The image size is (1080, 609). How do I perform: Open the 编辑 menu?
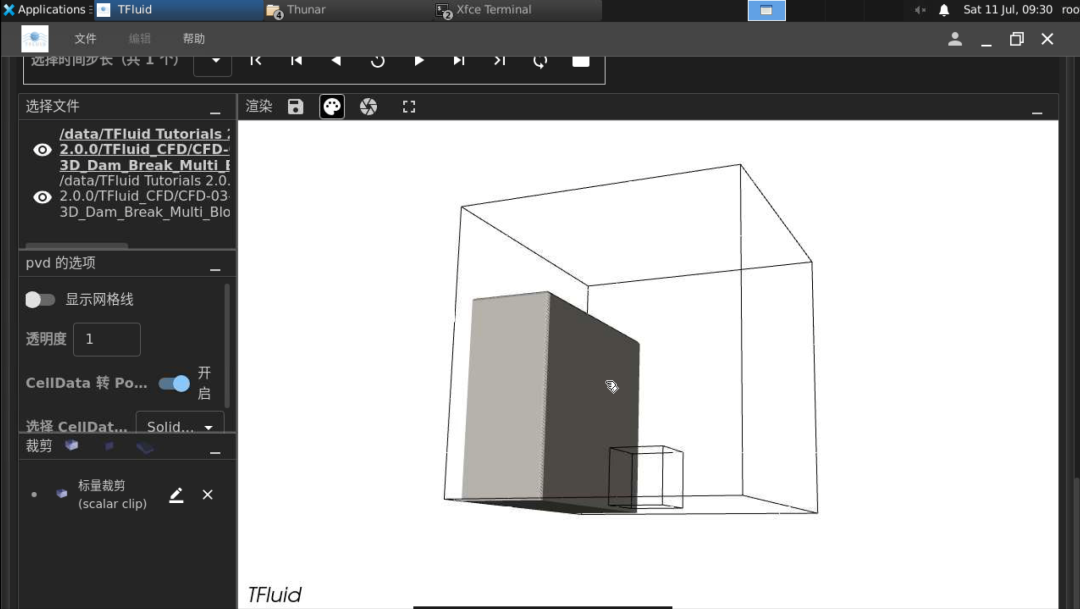[x=140, y=39]
